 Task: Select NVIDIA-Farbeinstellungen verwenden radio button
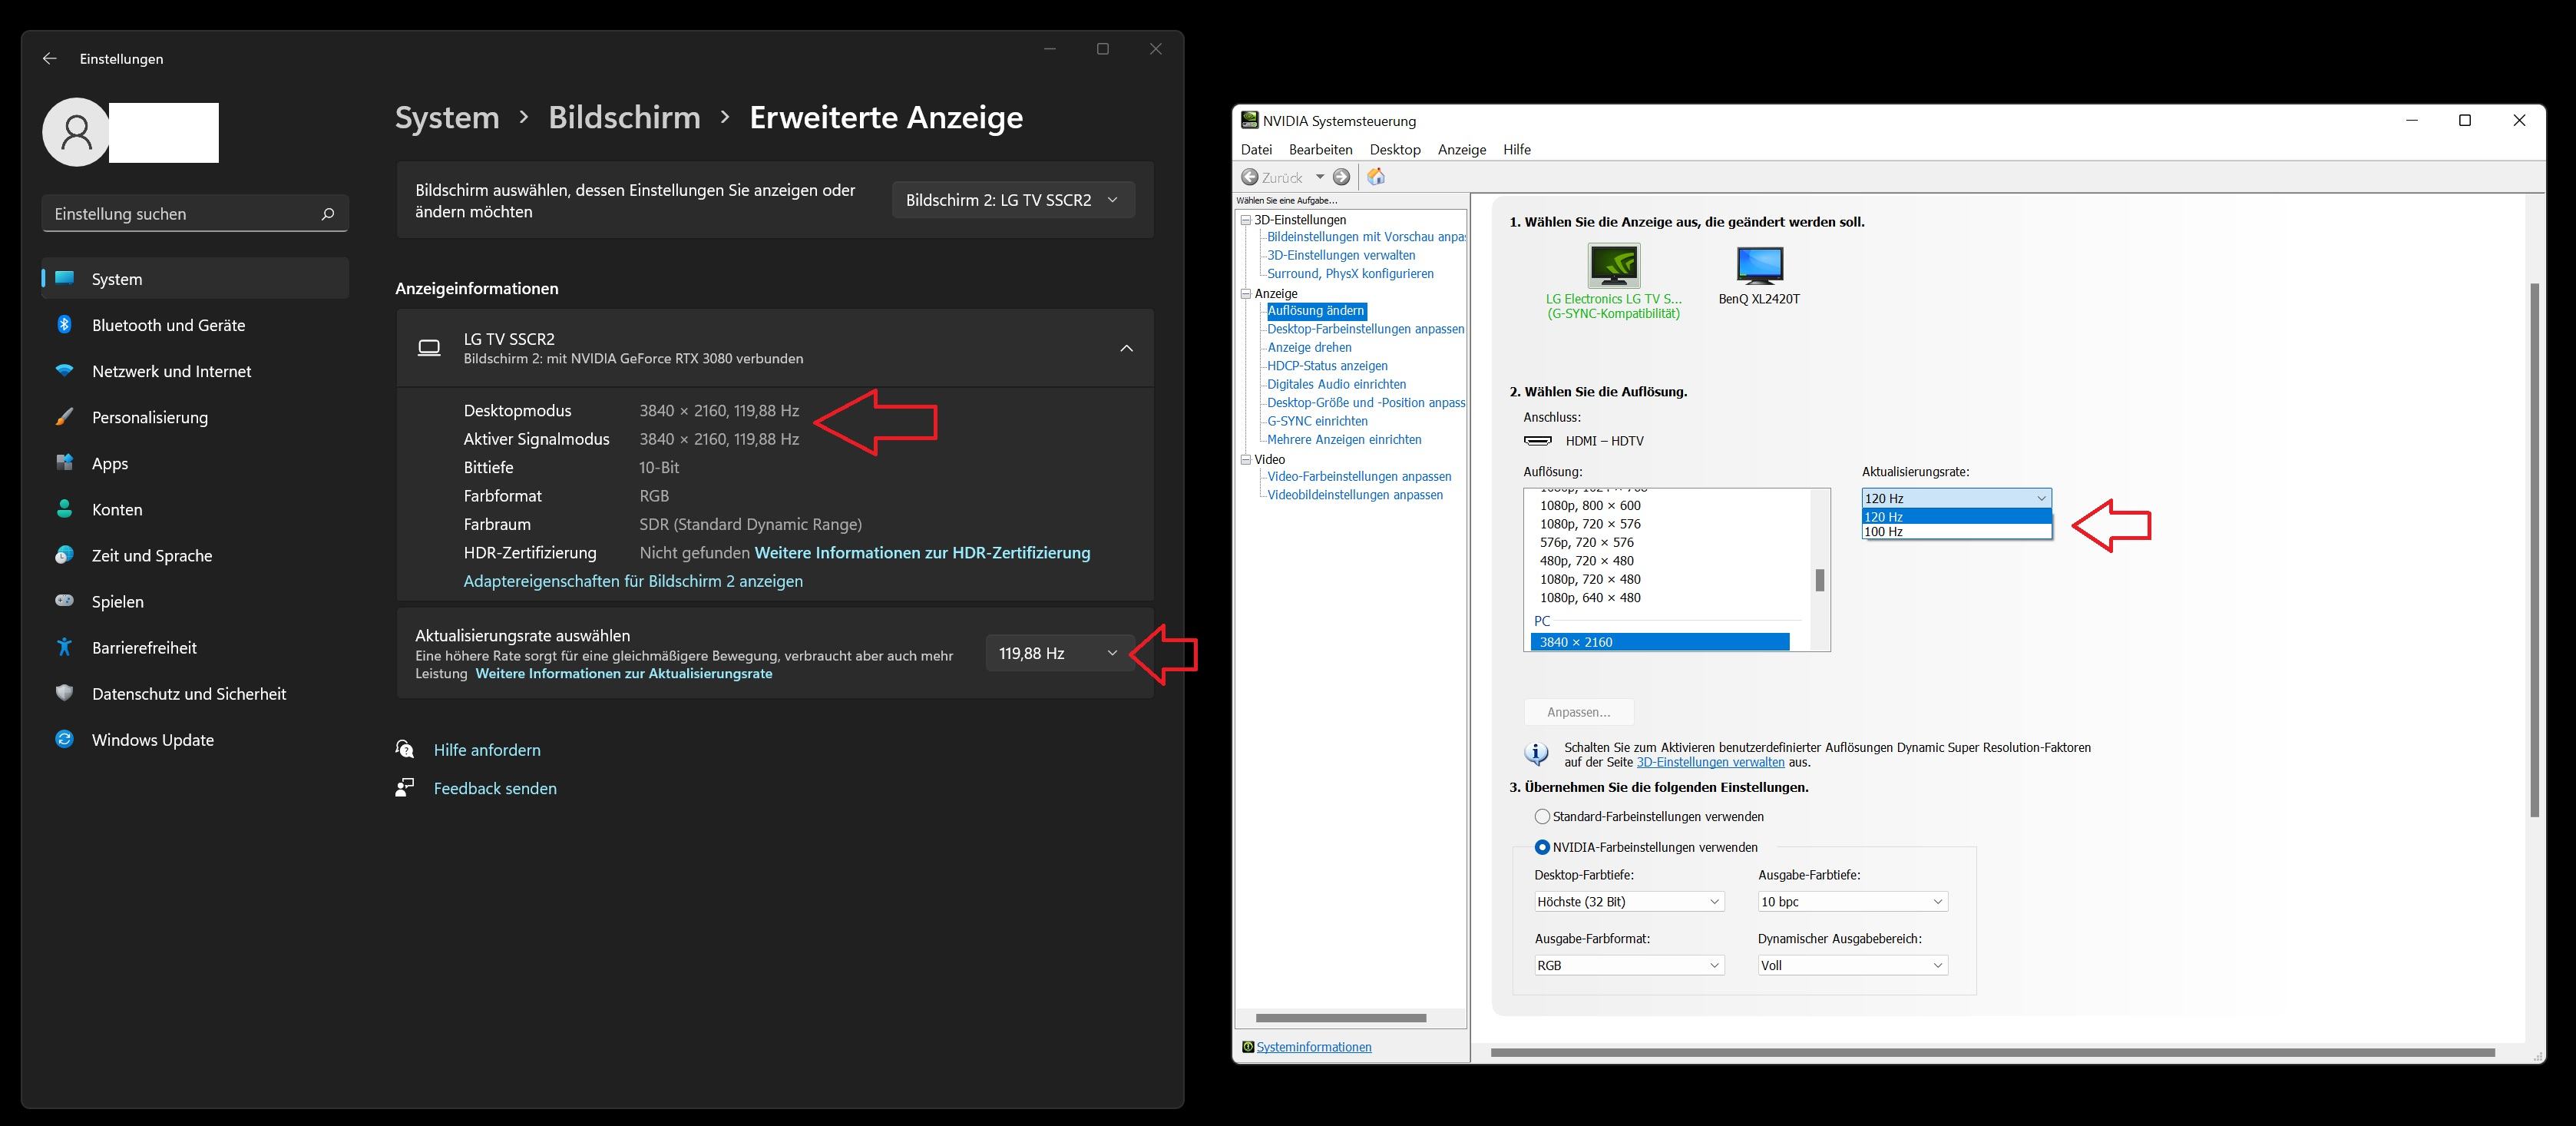click(x=1542, y=847)
